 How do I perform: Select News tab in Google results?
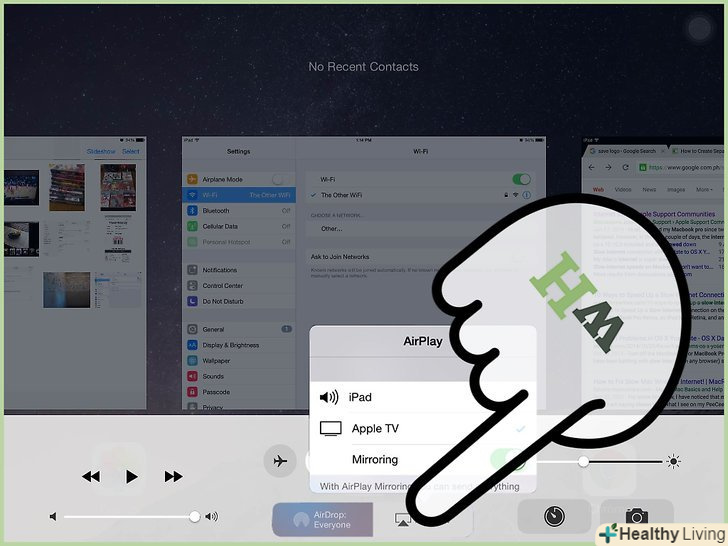(x=649, y=190)
